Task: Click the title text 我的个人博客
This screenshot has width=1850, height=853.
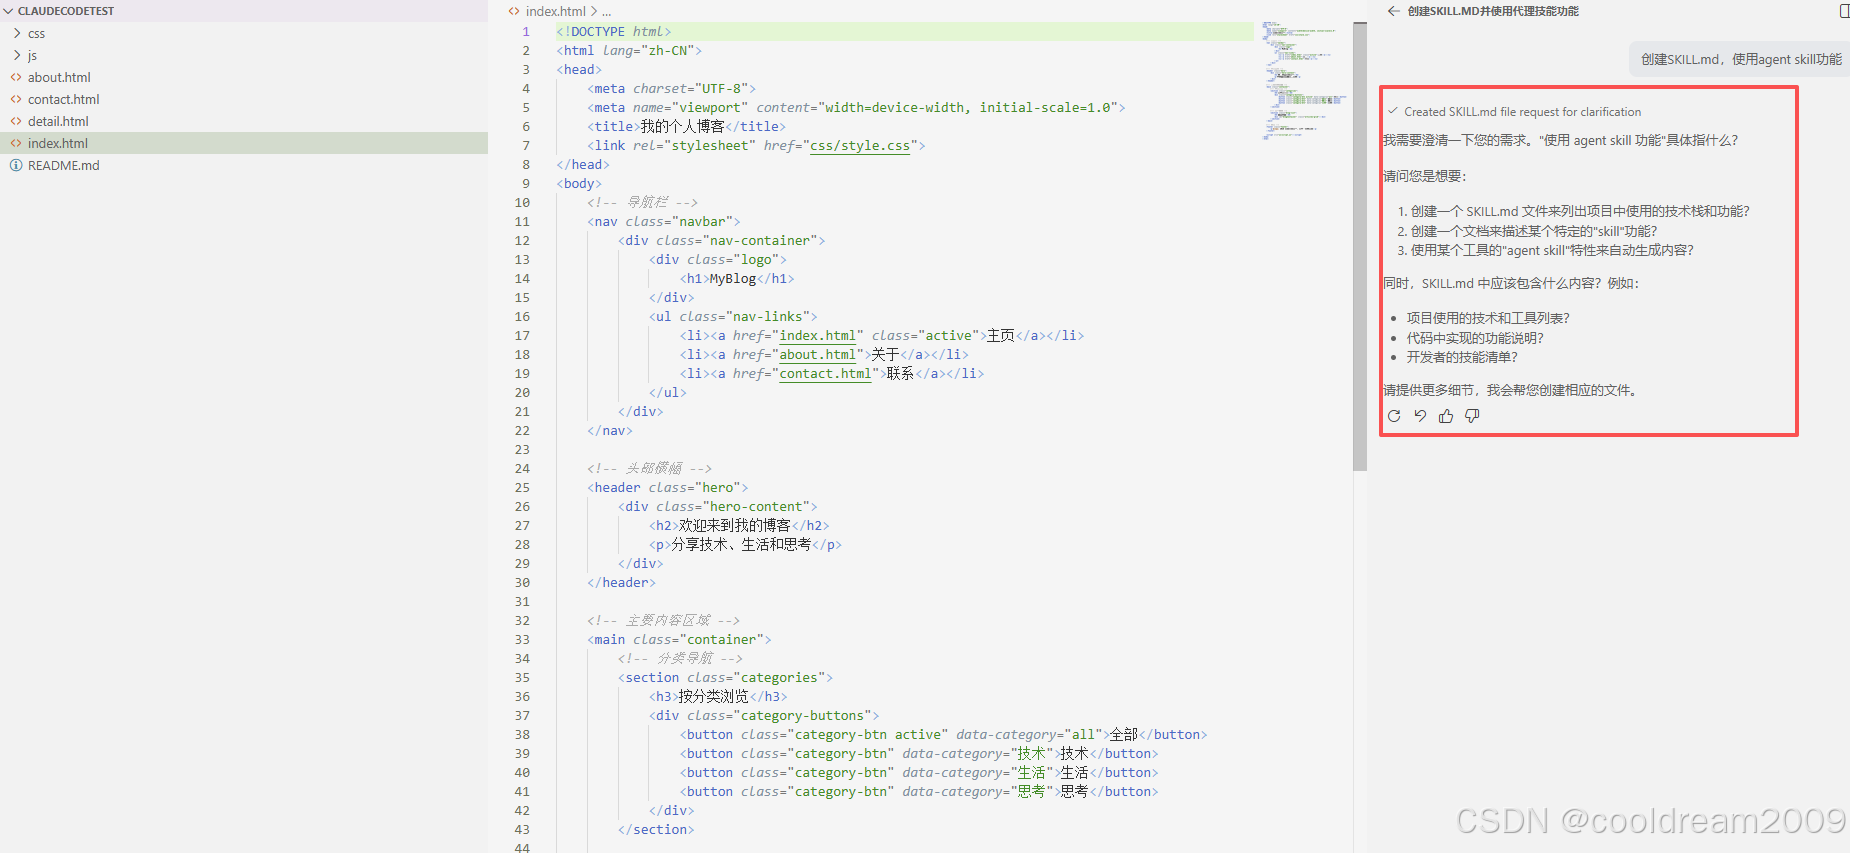Action: pos(682,127)
